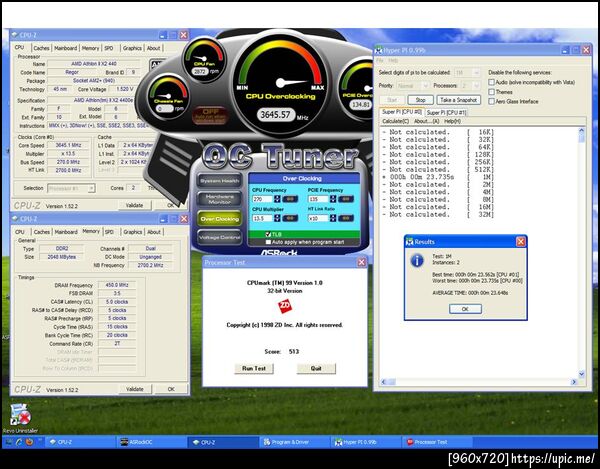Apply PCIE Frequency with GO button
Image resolution: width=600 pixels, height=469 pixels.
pos(346,199)
